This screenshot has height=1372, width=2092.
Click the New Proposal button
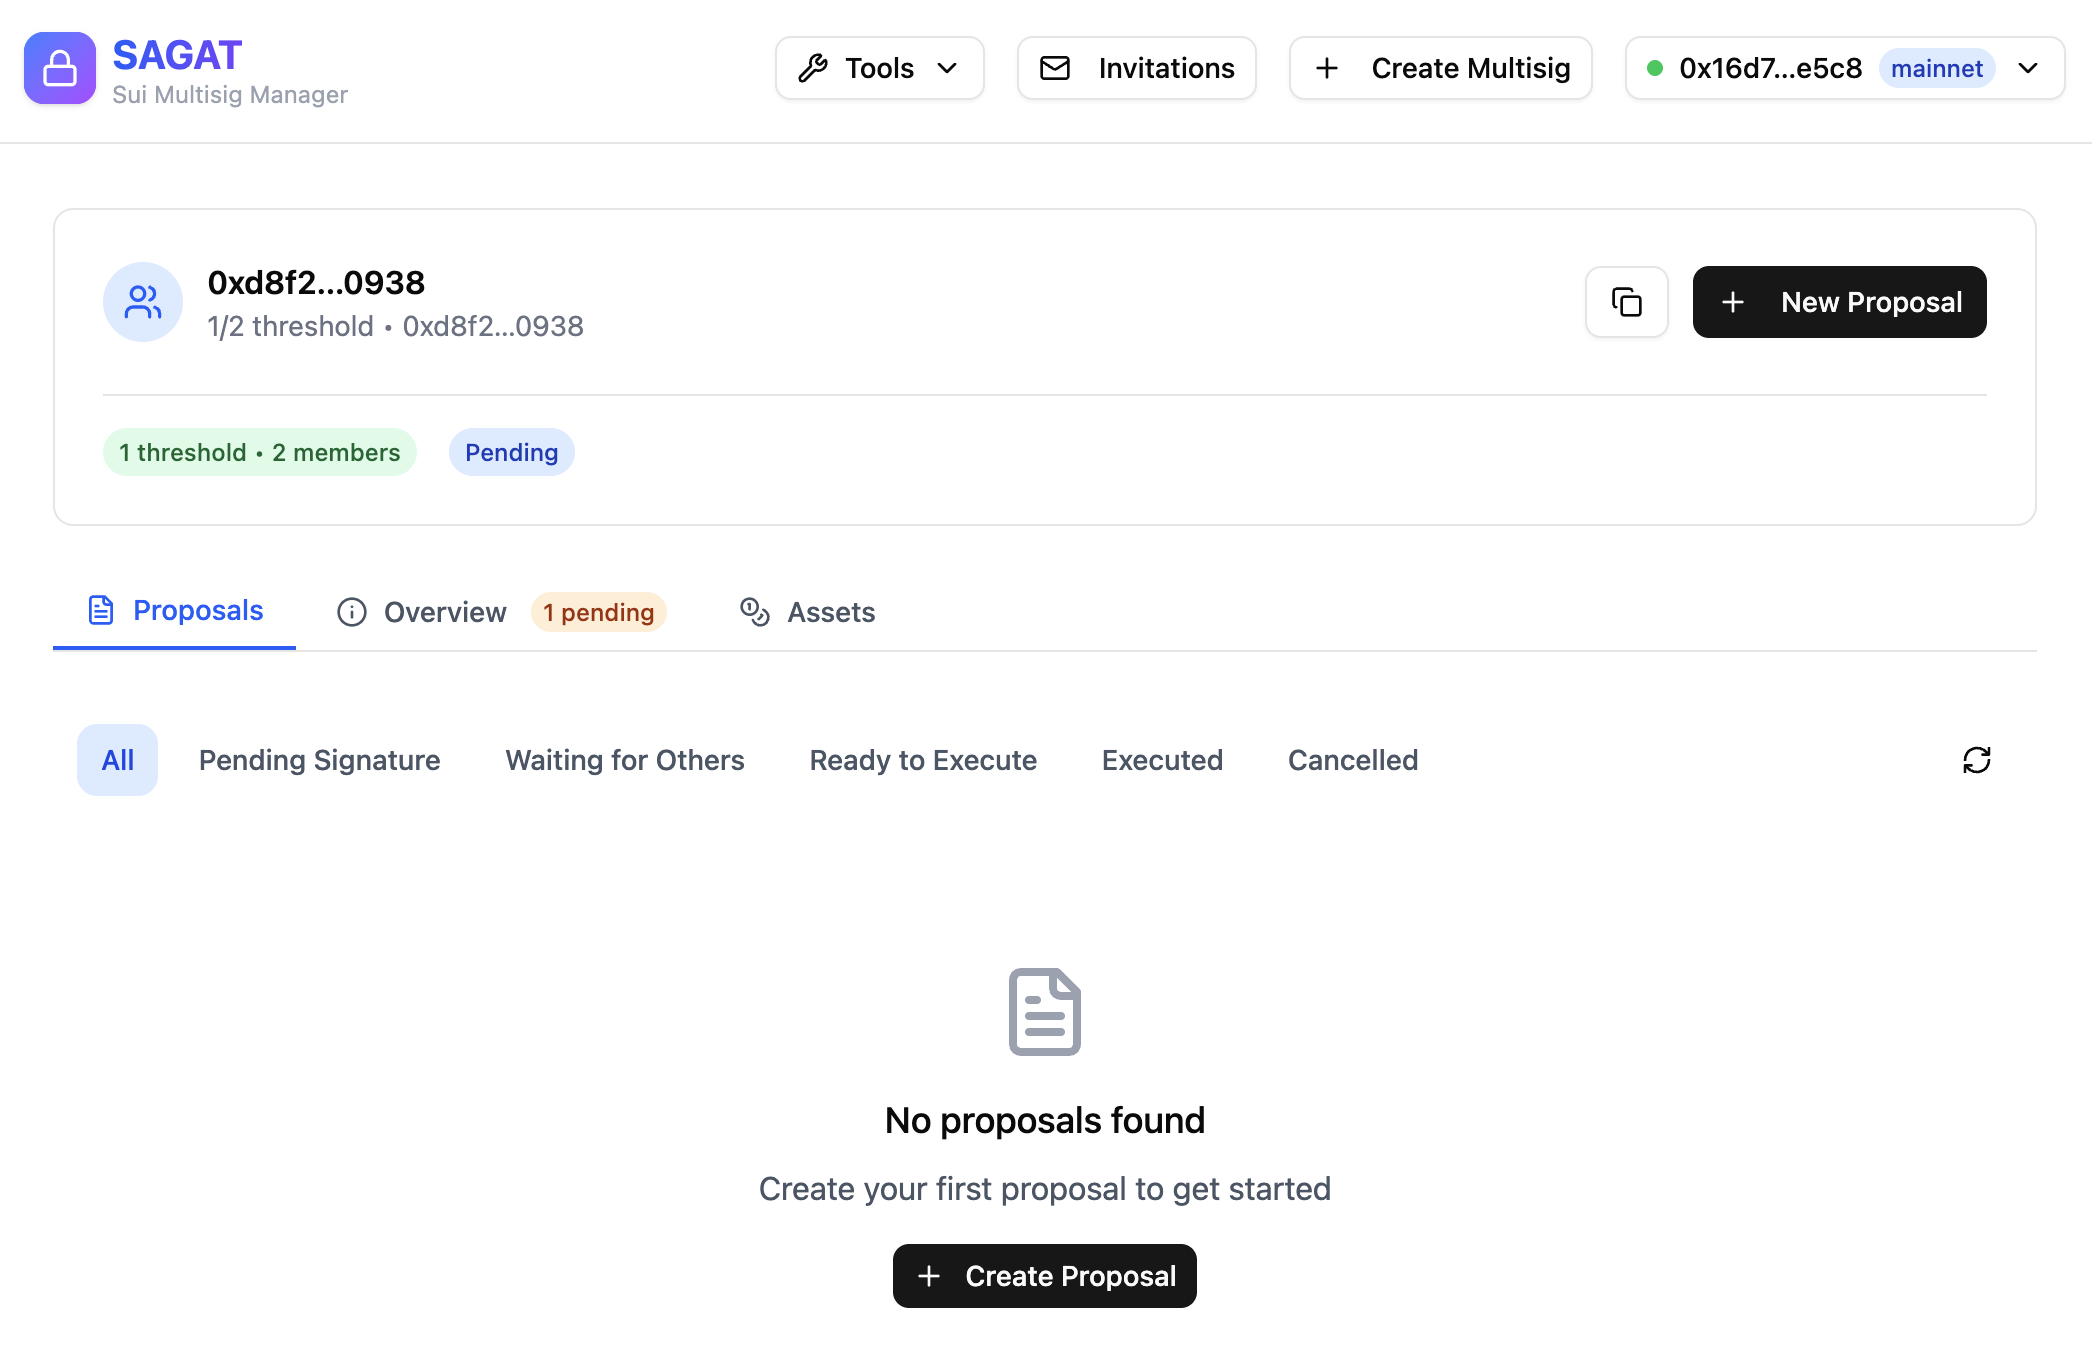(x=1839, y=301)
